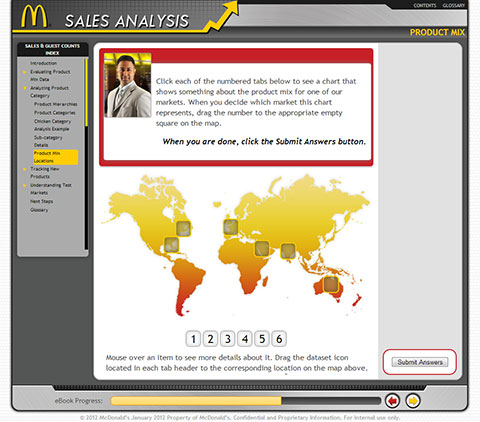Click the red back arrow button

point(392,401)
